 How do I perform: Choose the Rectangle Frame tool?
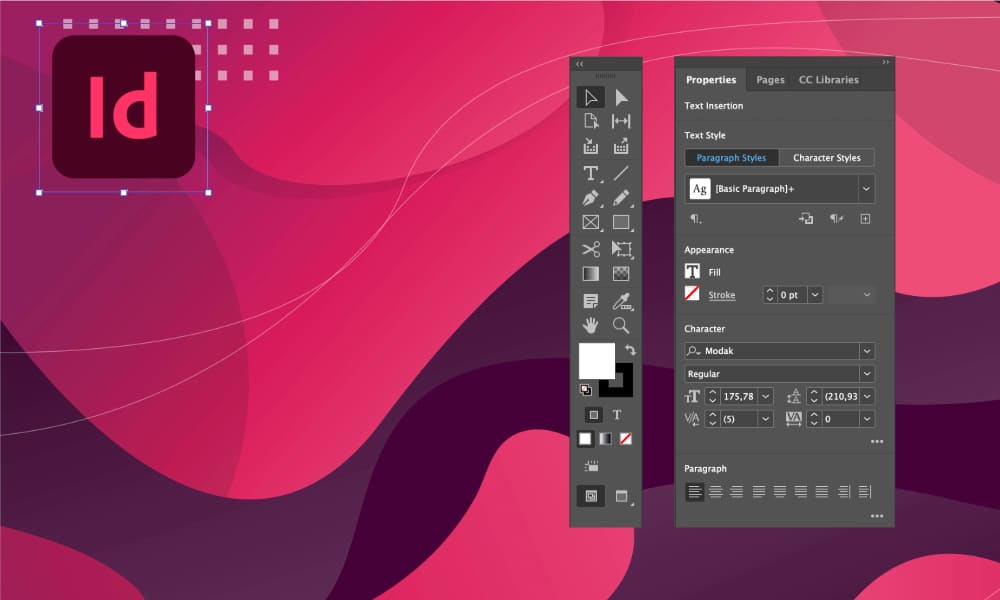[x=591, y=222]
